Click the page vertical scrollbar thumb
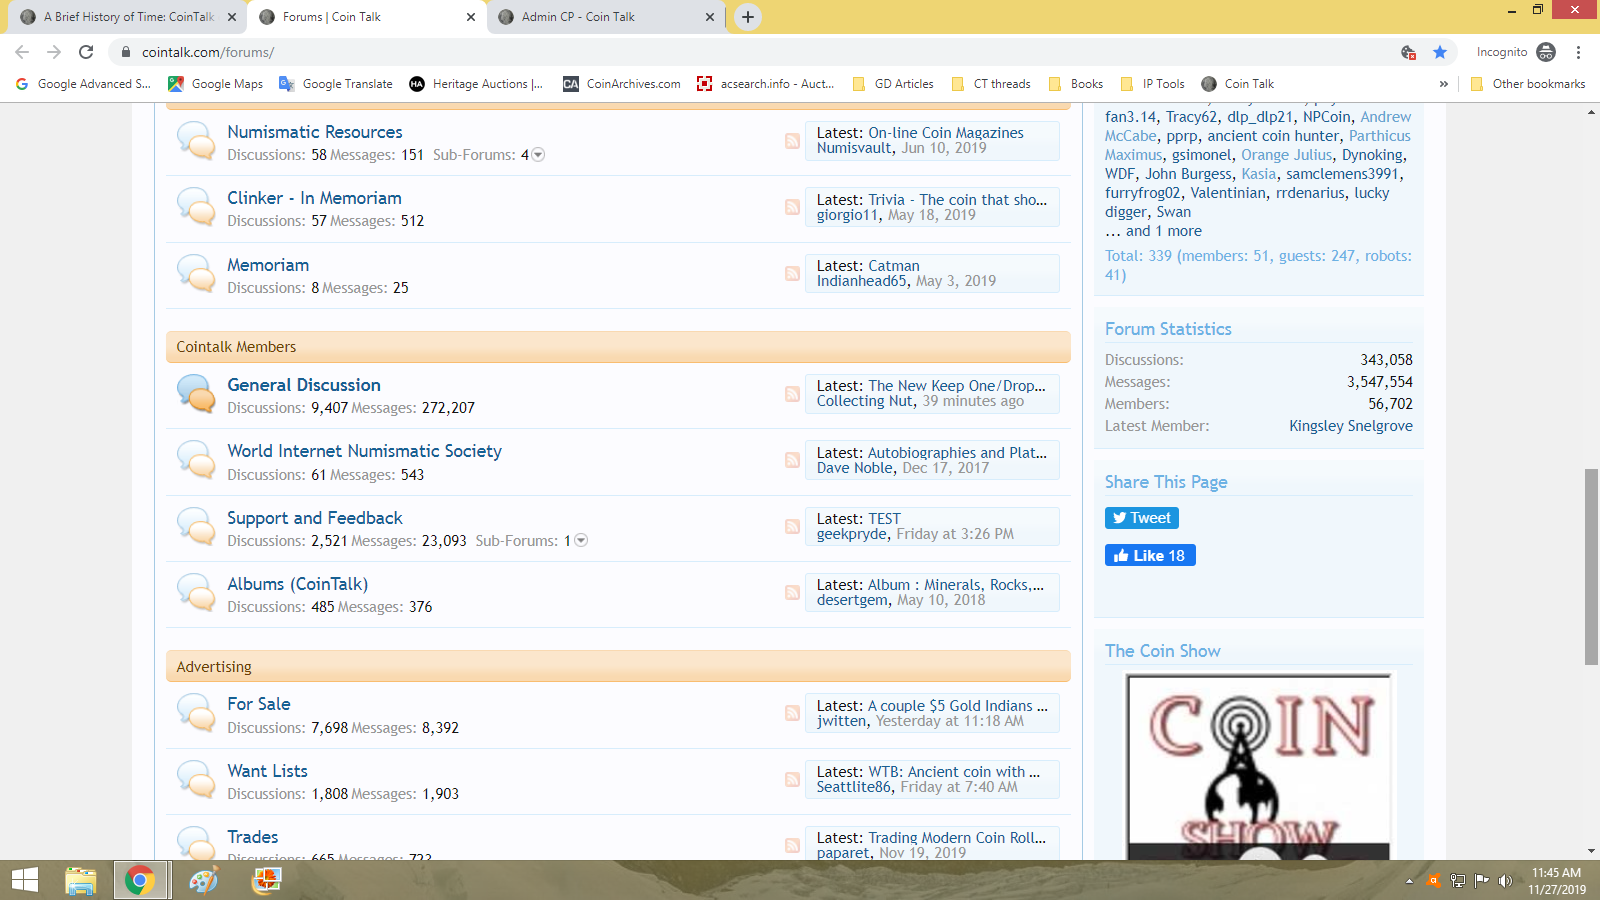The height and width of the screenshot is (900, 1600). [x=1591, y=565]
